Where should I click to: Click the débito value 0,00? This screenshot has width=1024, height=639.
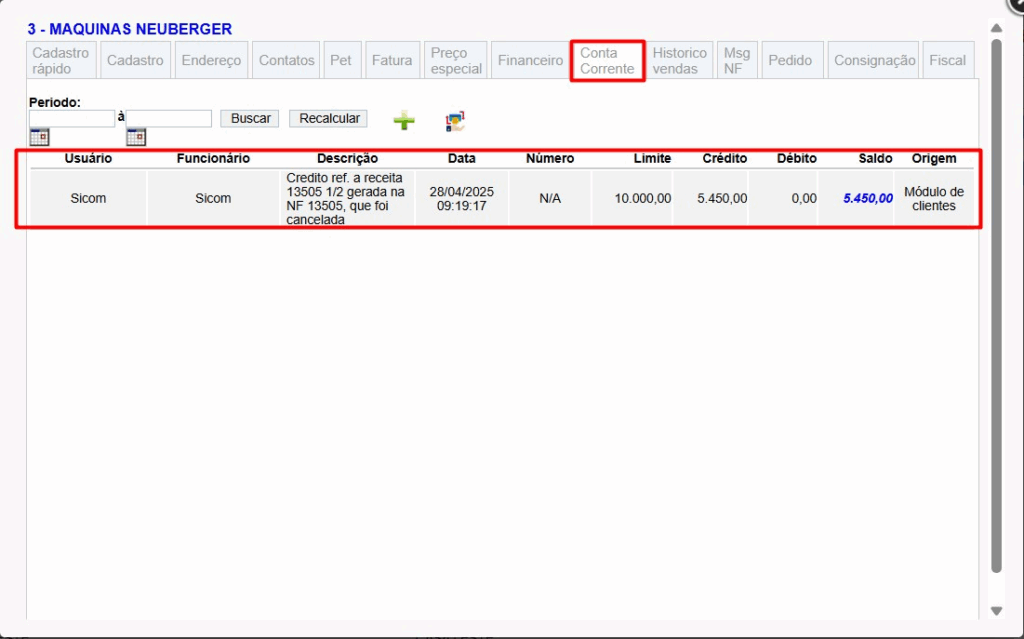pos(804,199)
